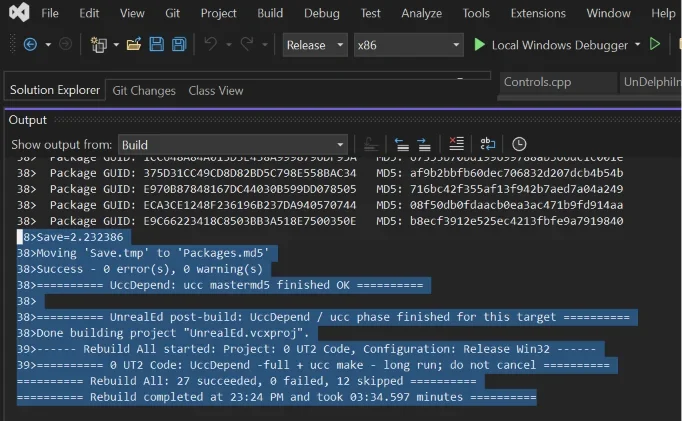Screen dimensions: 682x421
Task: Click the Visual Studio logo icon
Action: coord(19,12)
